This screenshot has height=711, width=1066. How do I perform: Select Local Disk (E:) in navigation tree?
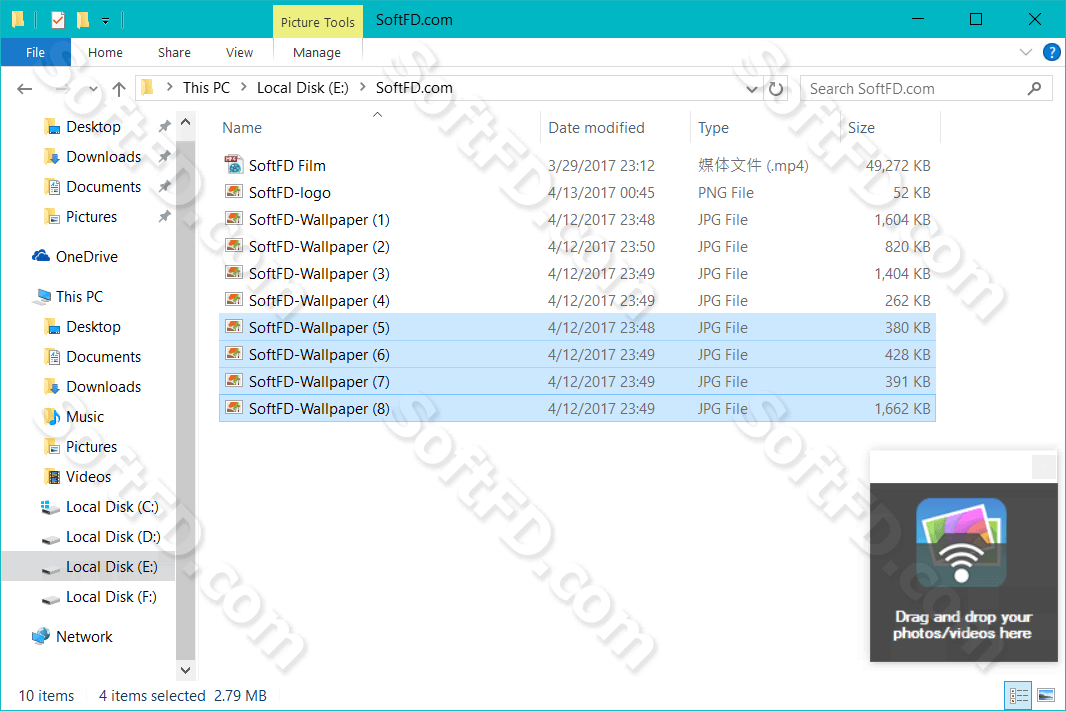[88, 567]
